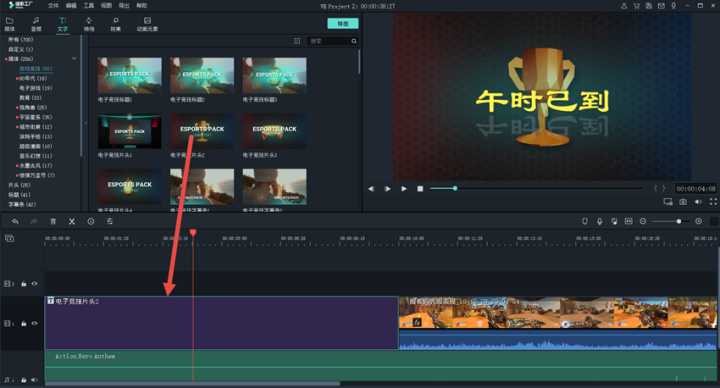720x388 pixels.
Task: Click timeline zoom out minus icon
Action: [643, 221]
